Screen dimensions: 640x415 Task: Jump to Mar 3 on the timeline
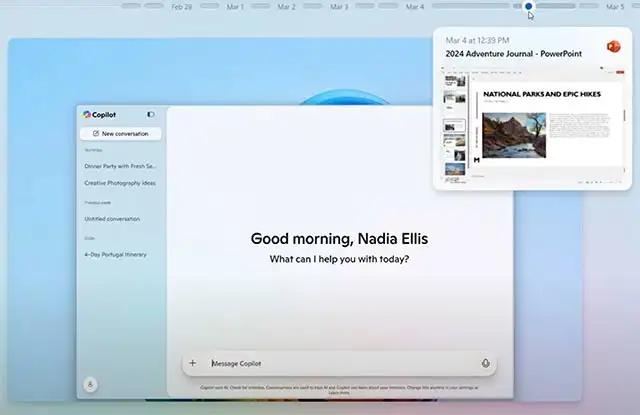(339, 7)
